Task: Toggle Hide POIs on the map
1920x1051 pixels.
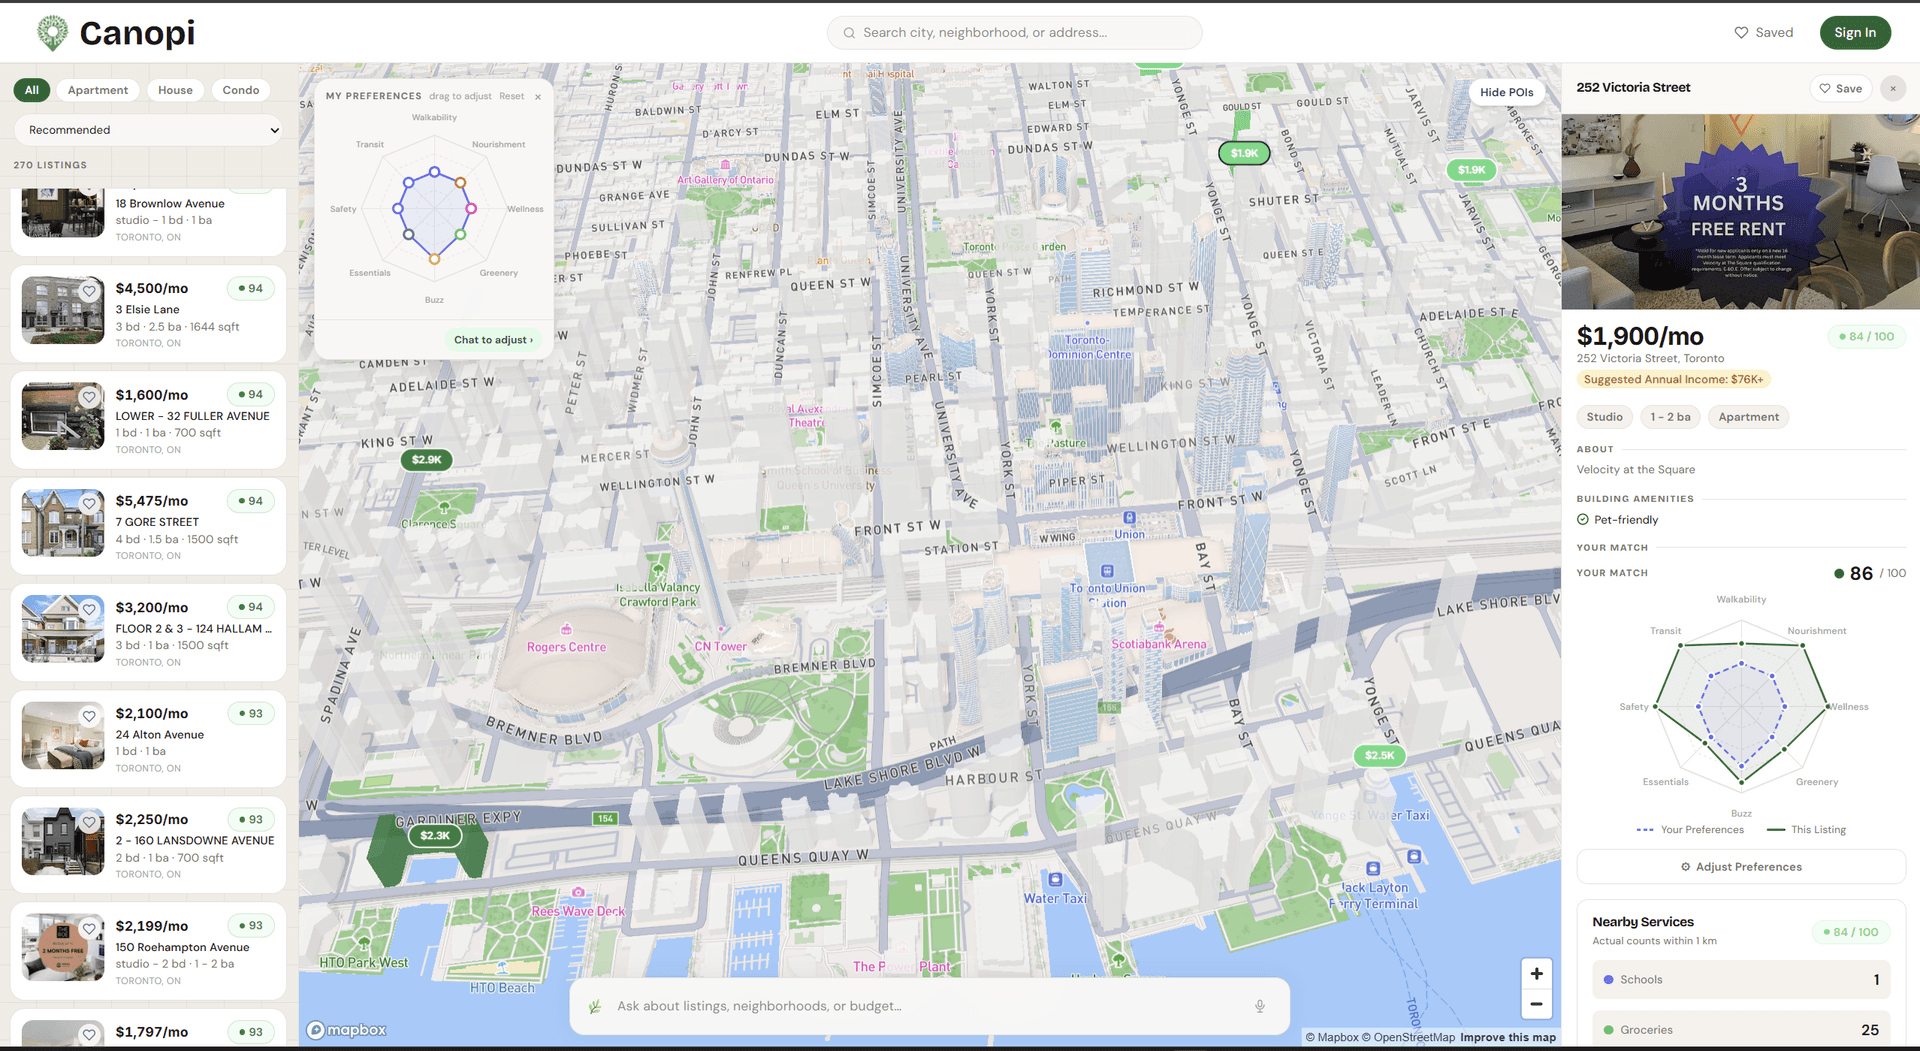Action: 1506,92
